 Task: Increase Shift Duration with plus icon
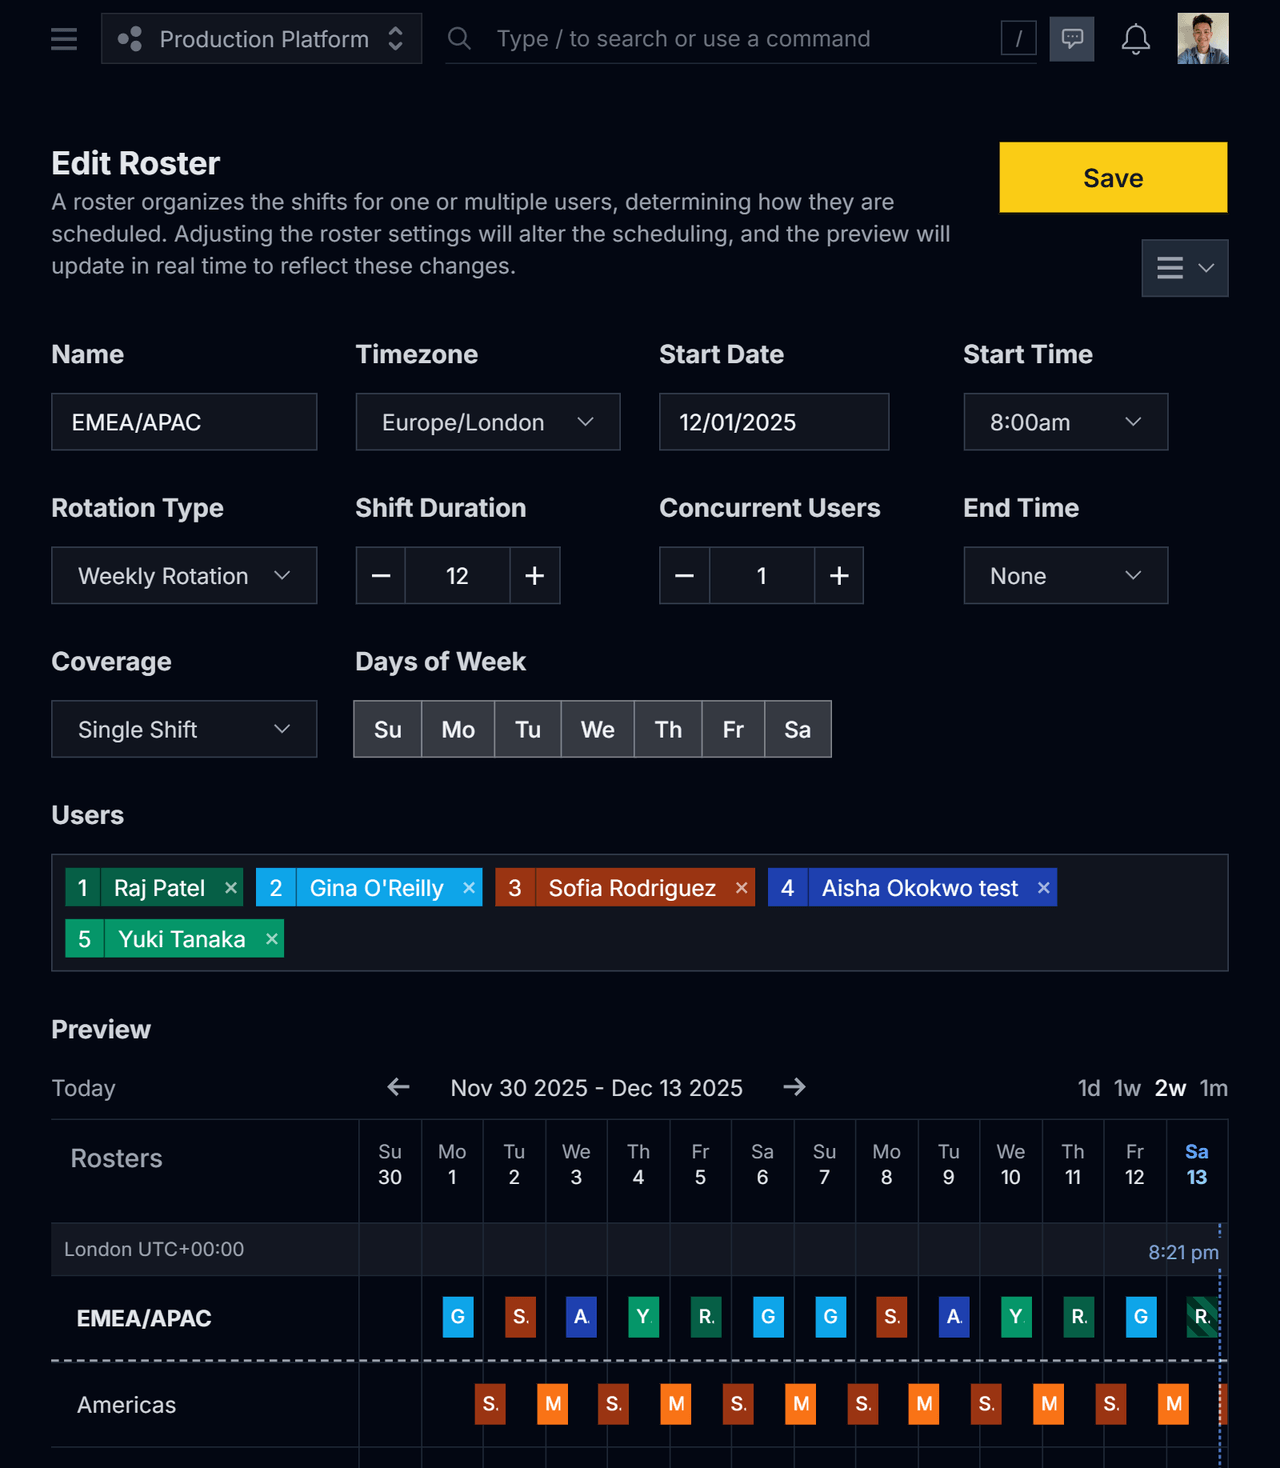click(535, 575)
